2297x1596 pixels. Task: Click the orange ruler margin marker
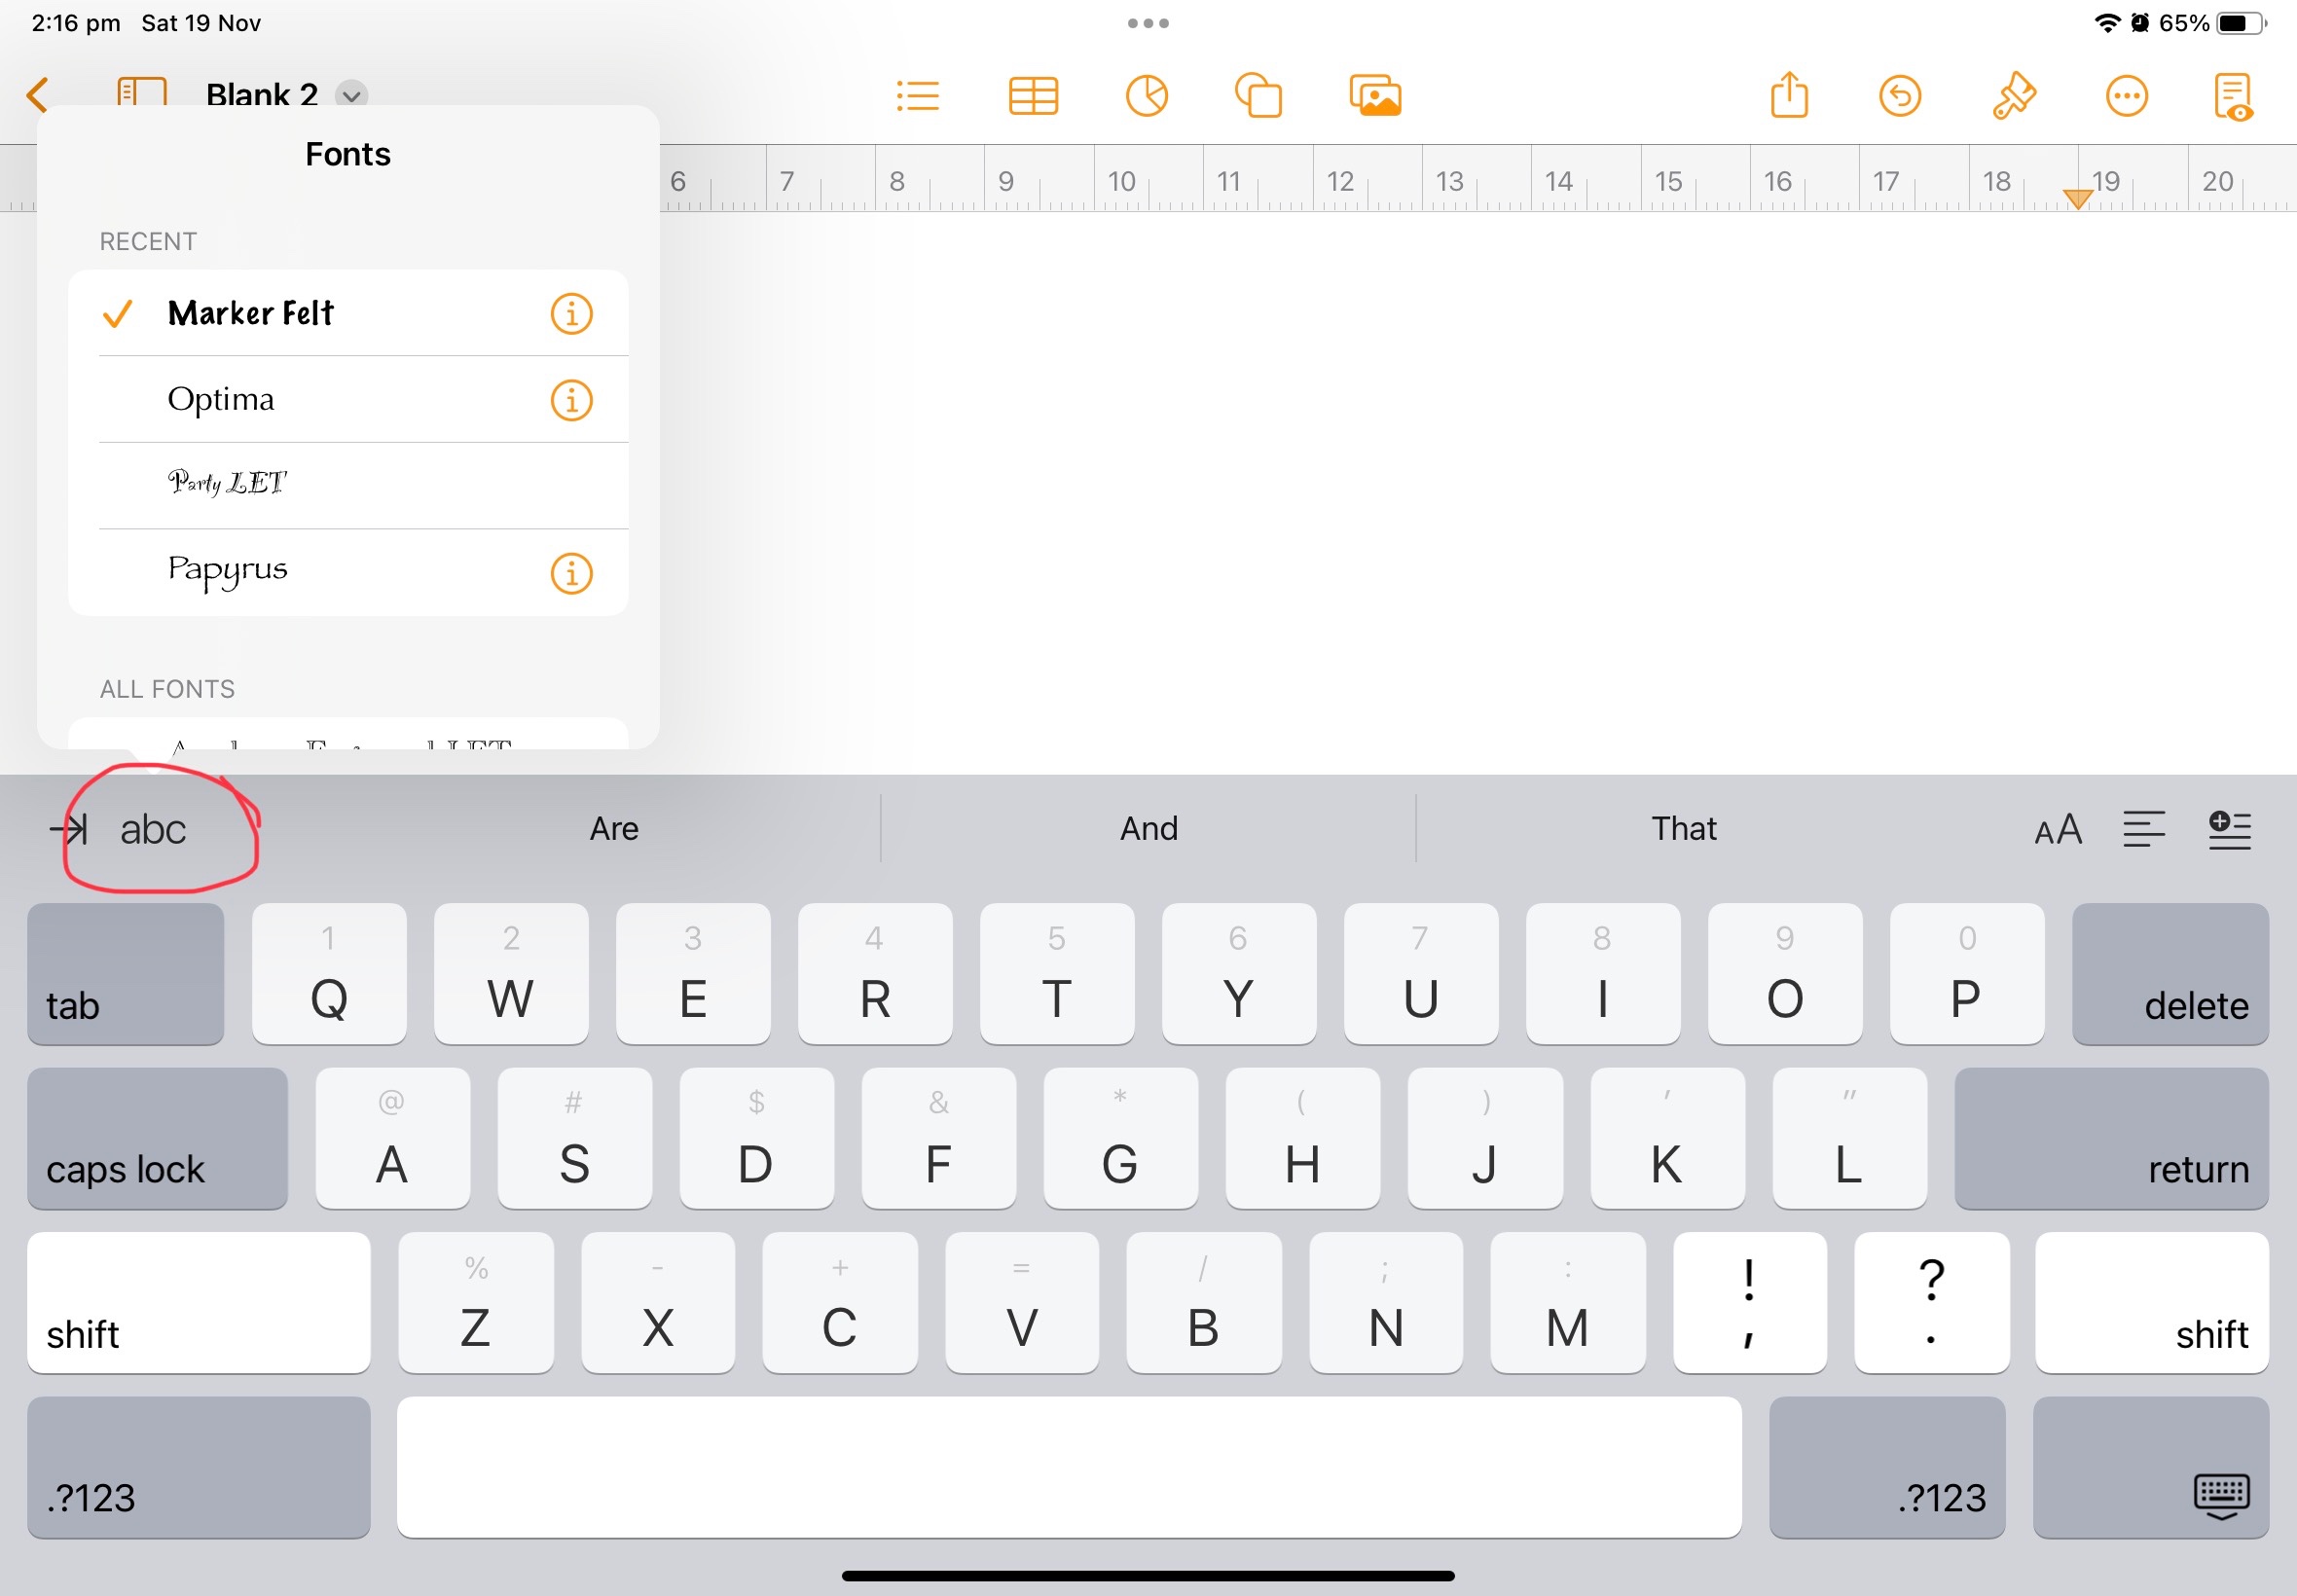click(2077, 198)
